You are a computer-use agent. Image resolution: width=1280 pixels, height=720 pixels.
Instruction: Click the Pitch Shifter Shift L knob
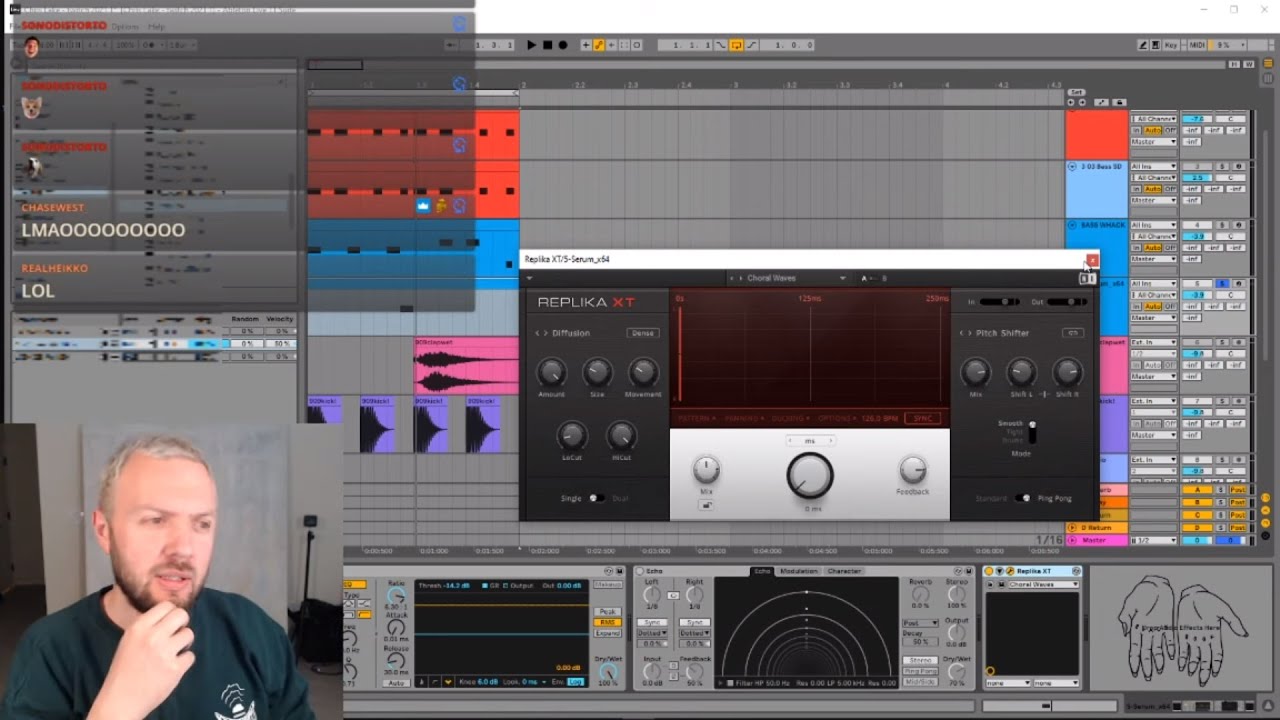click(1020, 372)
